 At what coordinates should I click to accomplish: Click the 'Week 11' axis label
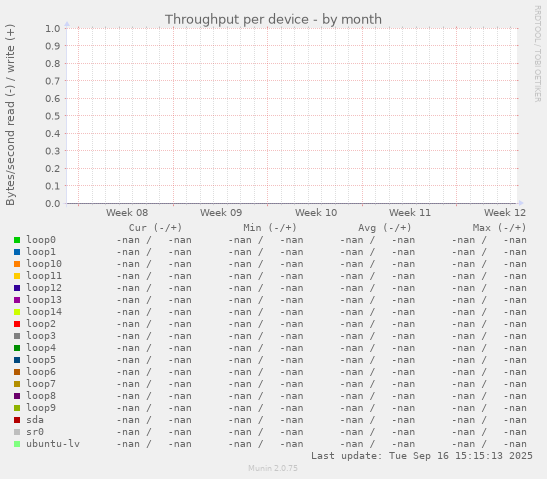[410, 213]
